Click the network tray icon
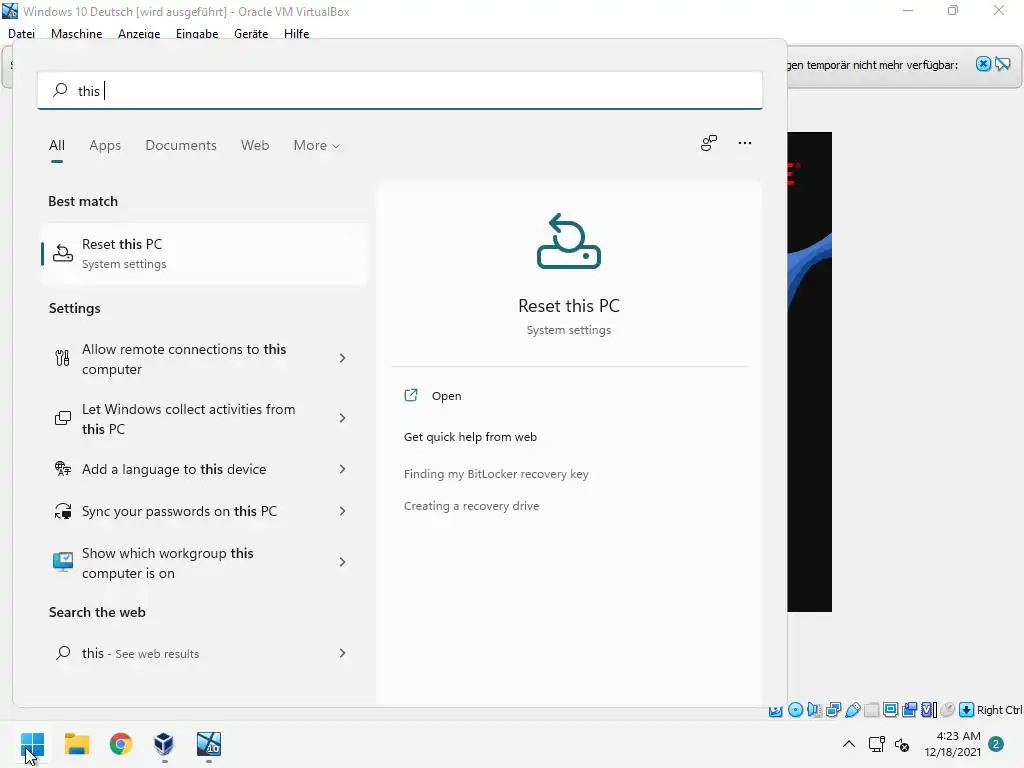1024x768 pixels. pyautogui.click(x=876, y=744)
